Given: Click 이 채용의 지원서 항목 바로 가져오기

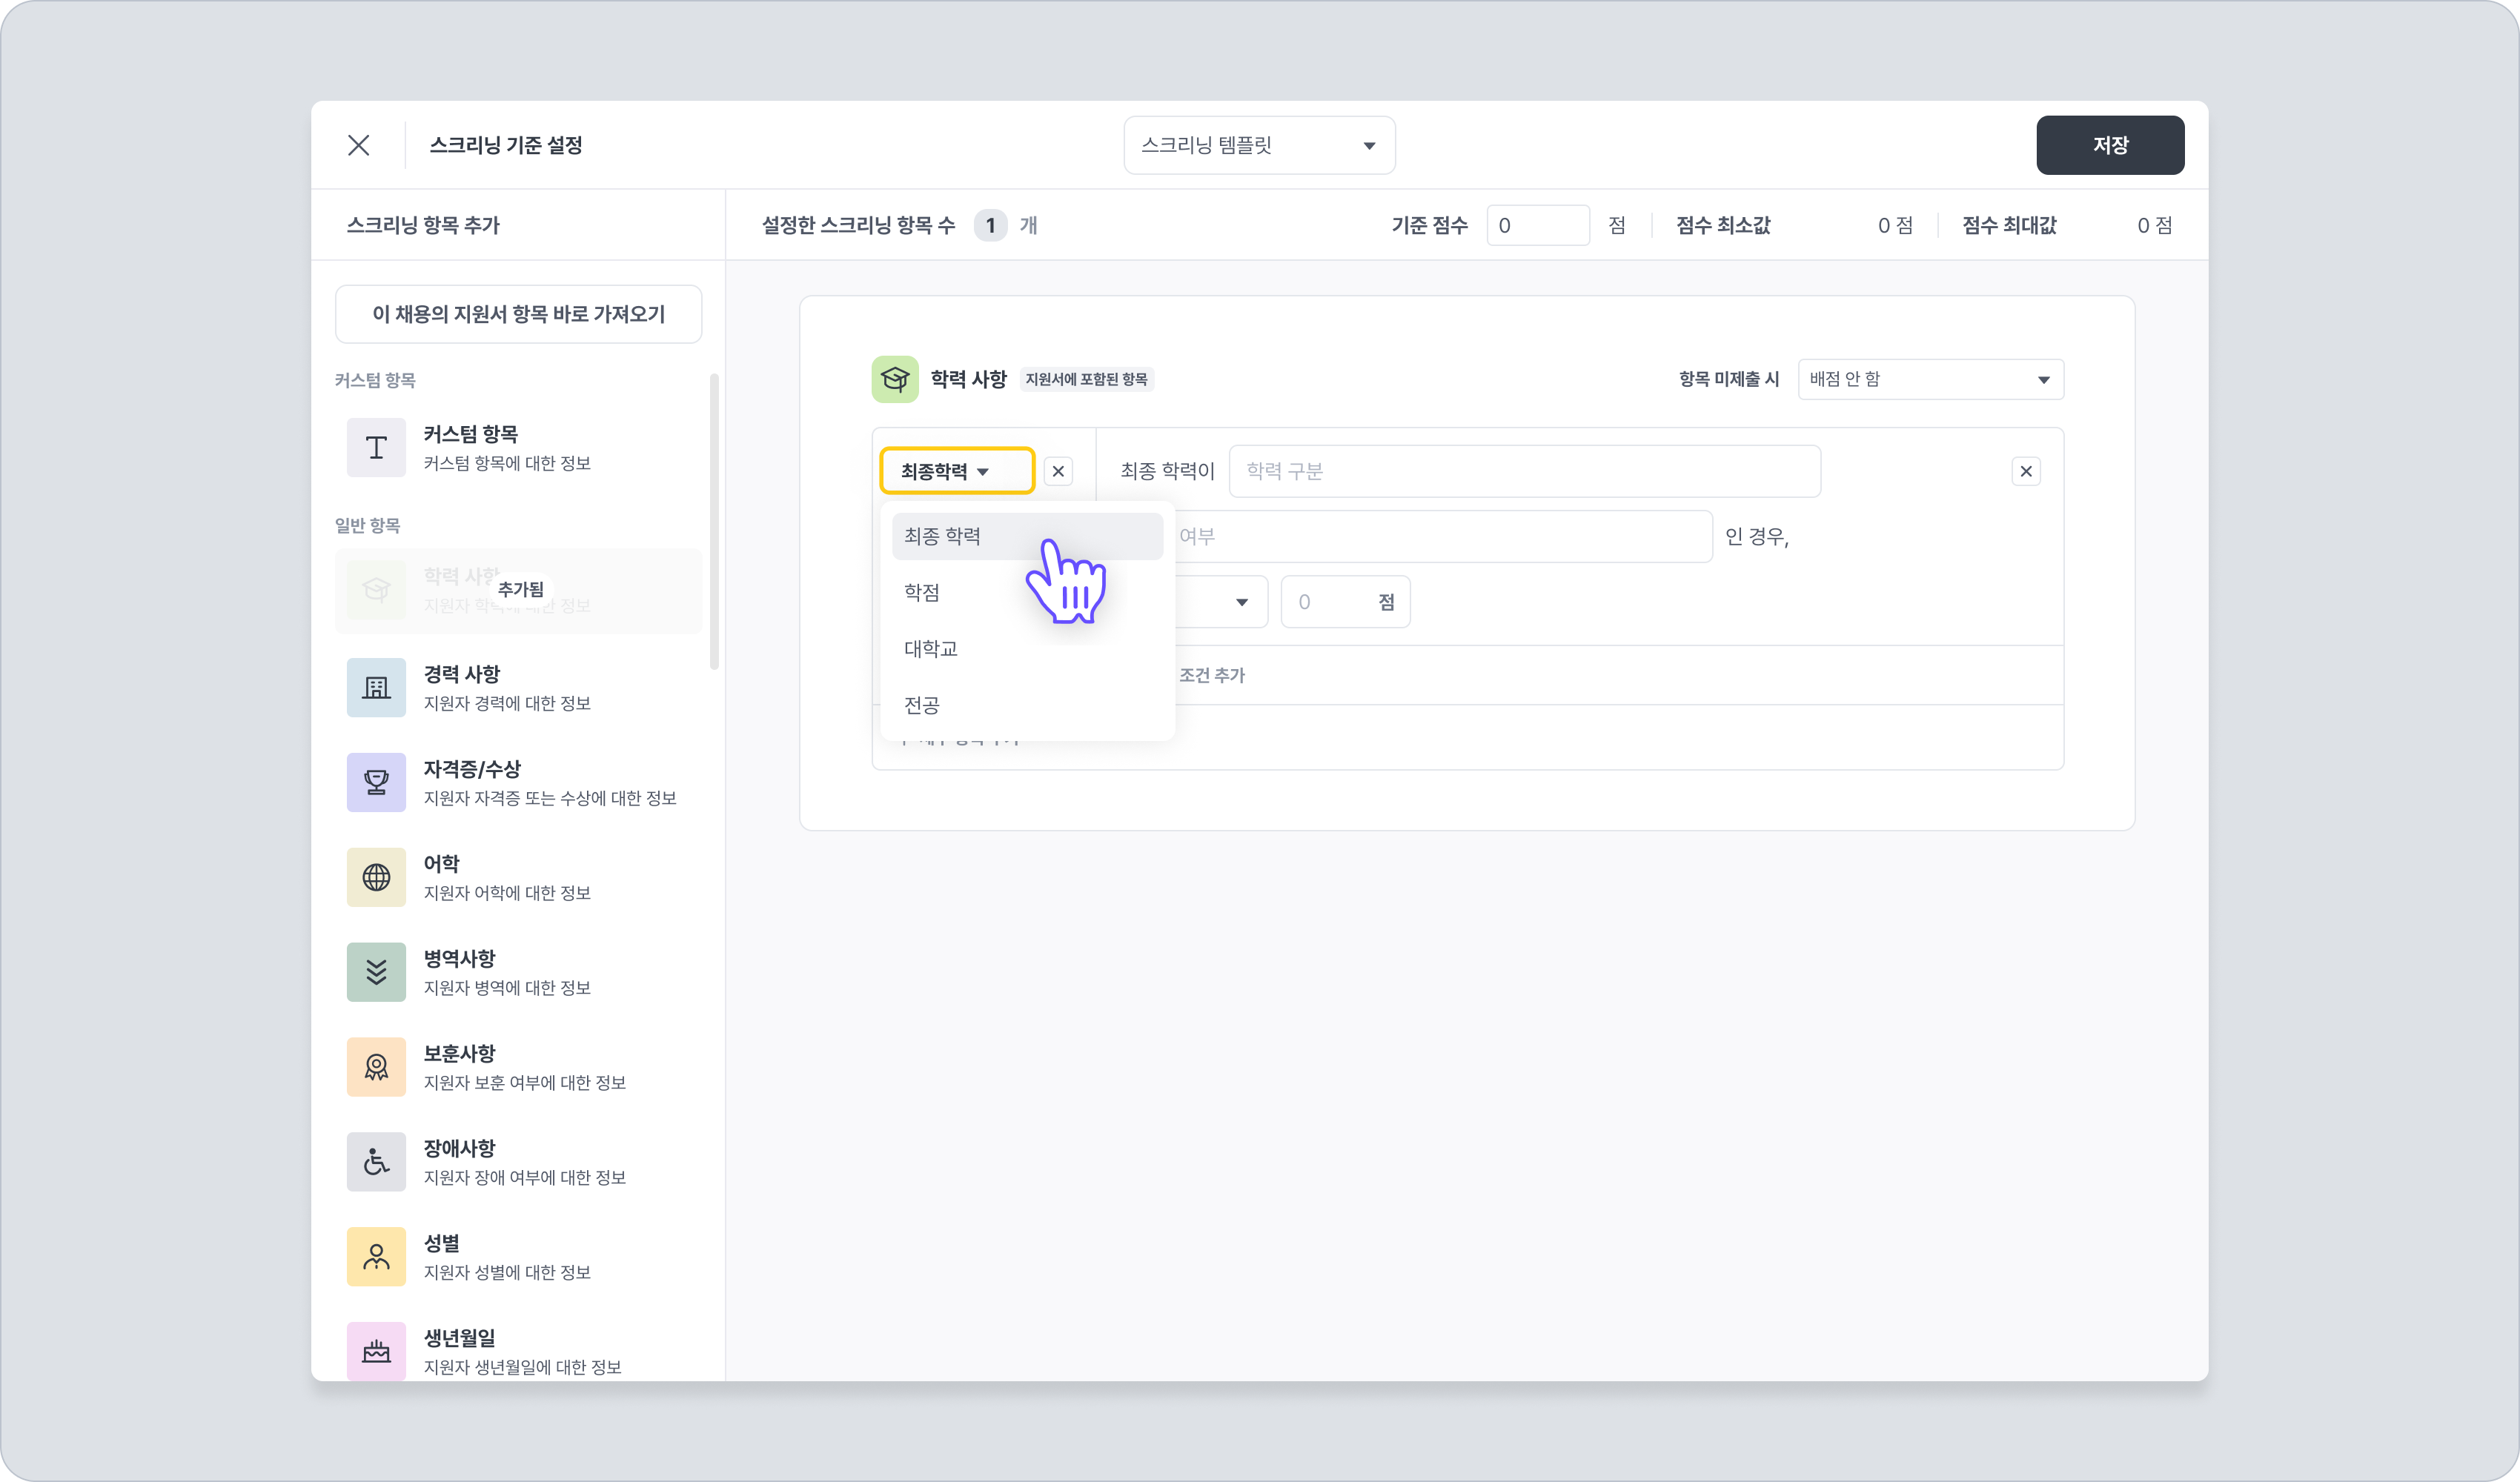Looking at the screenshot, I should (x=518, y=314).
